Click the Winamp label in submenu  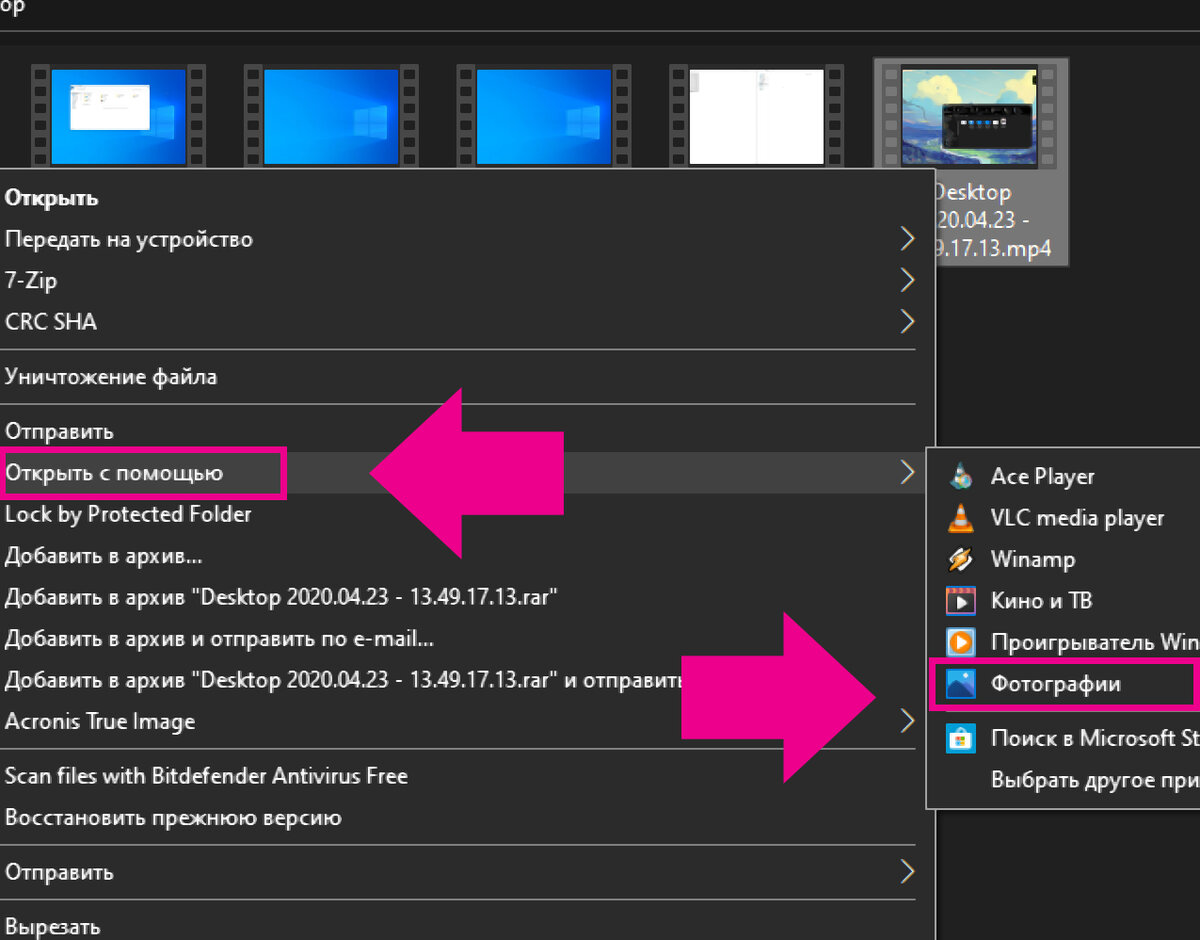1033,559
